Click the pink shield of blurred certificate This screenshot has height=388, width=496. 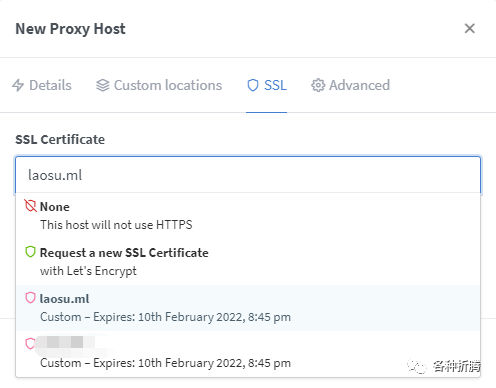pos(30,344)
